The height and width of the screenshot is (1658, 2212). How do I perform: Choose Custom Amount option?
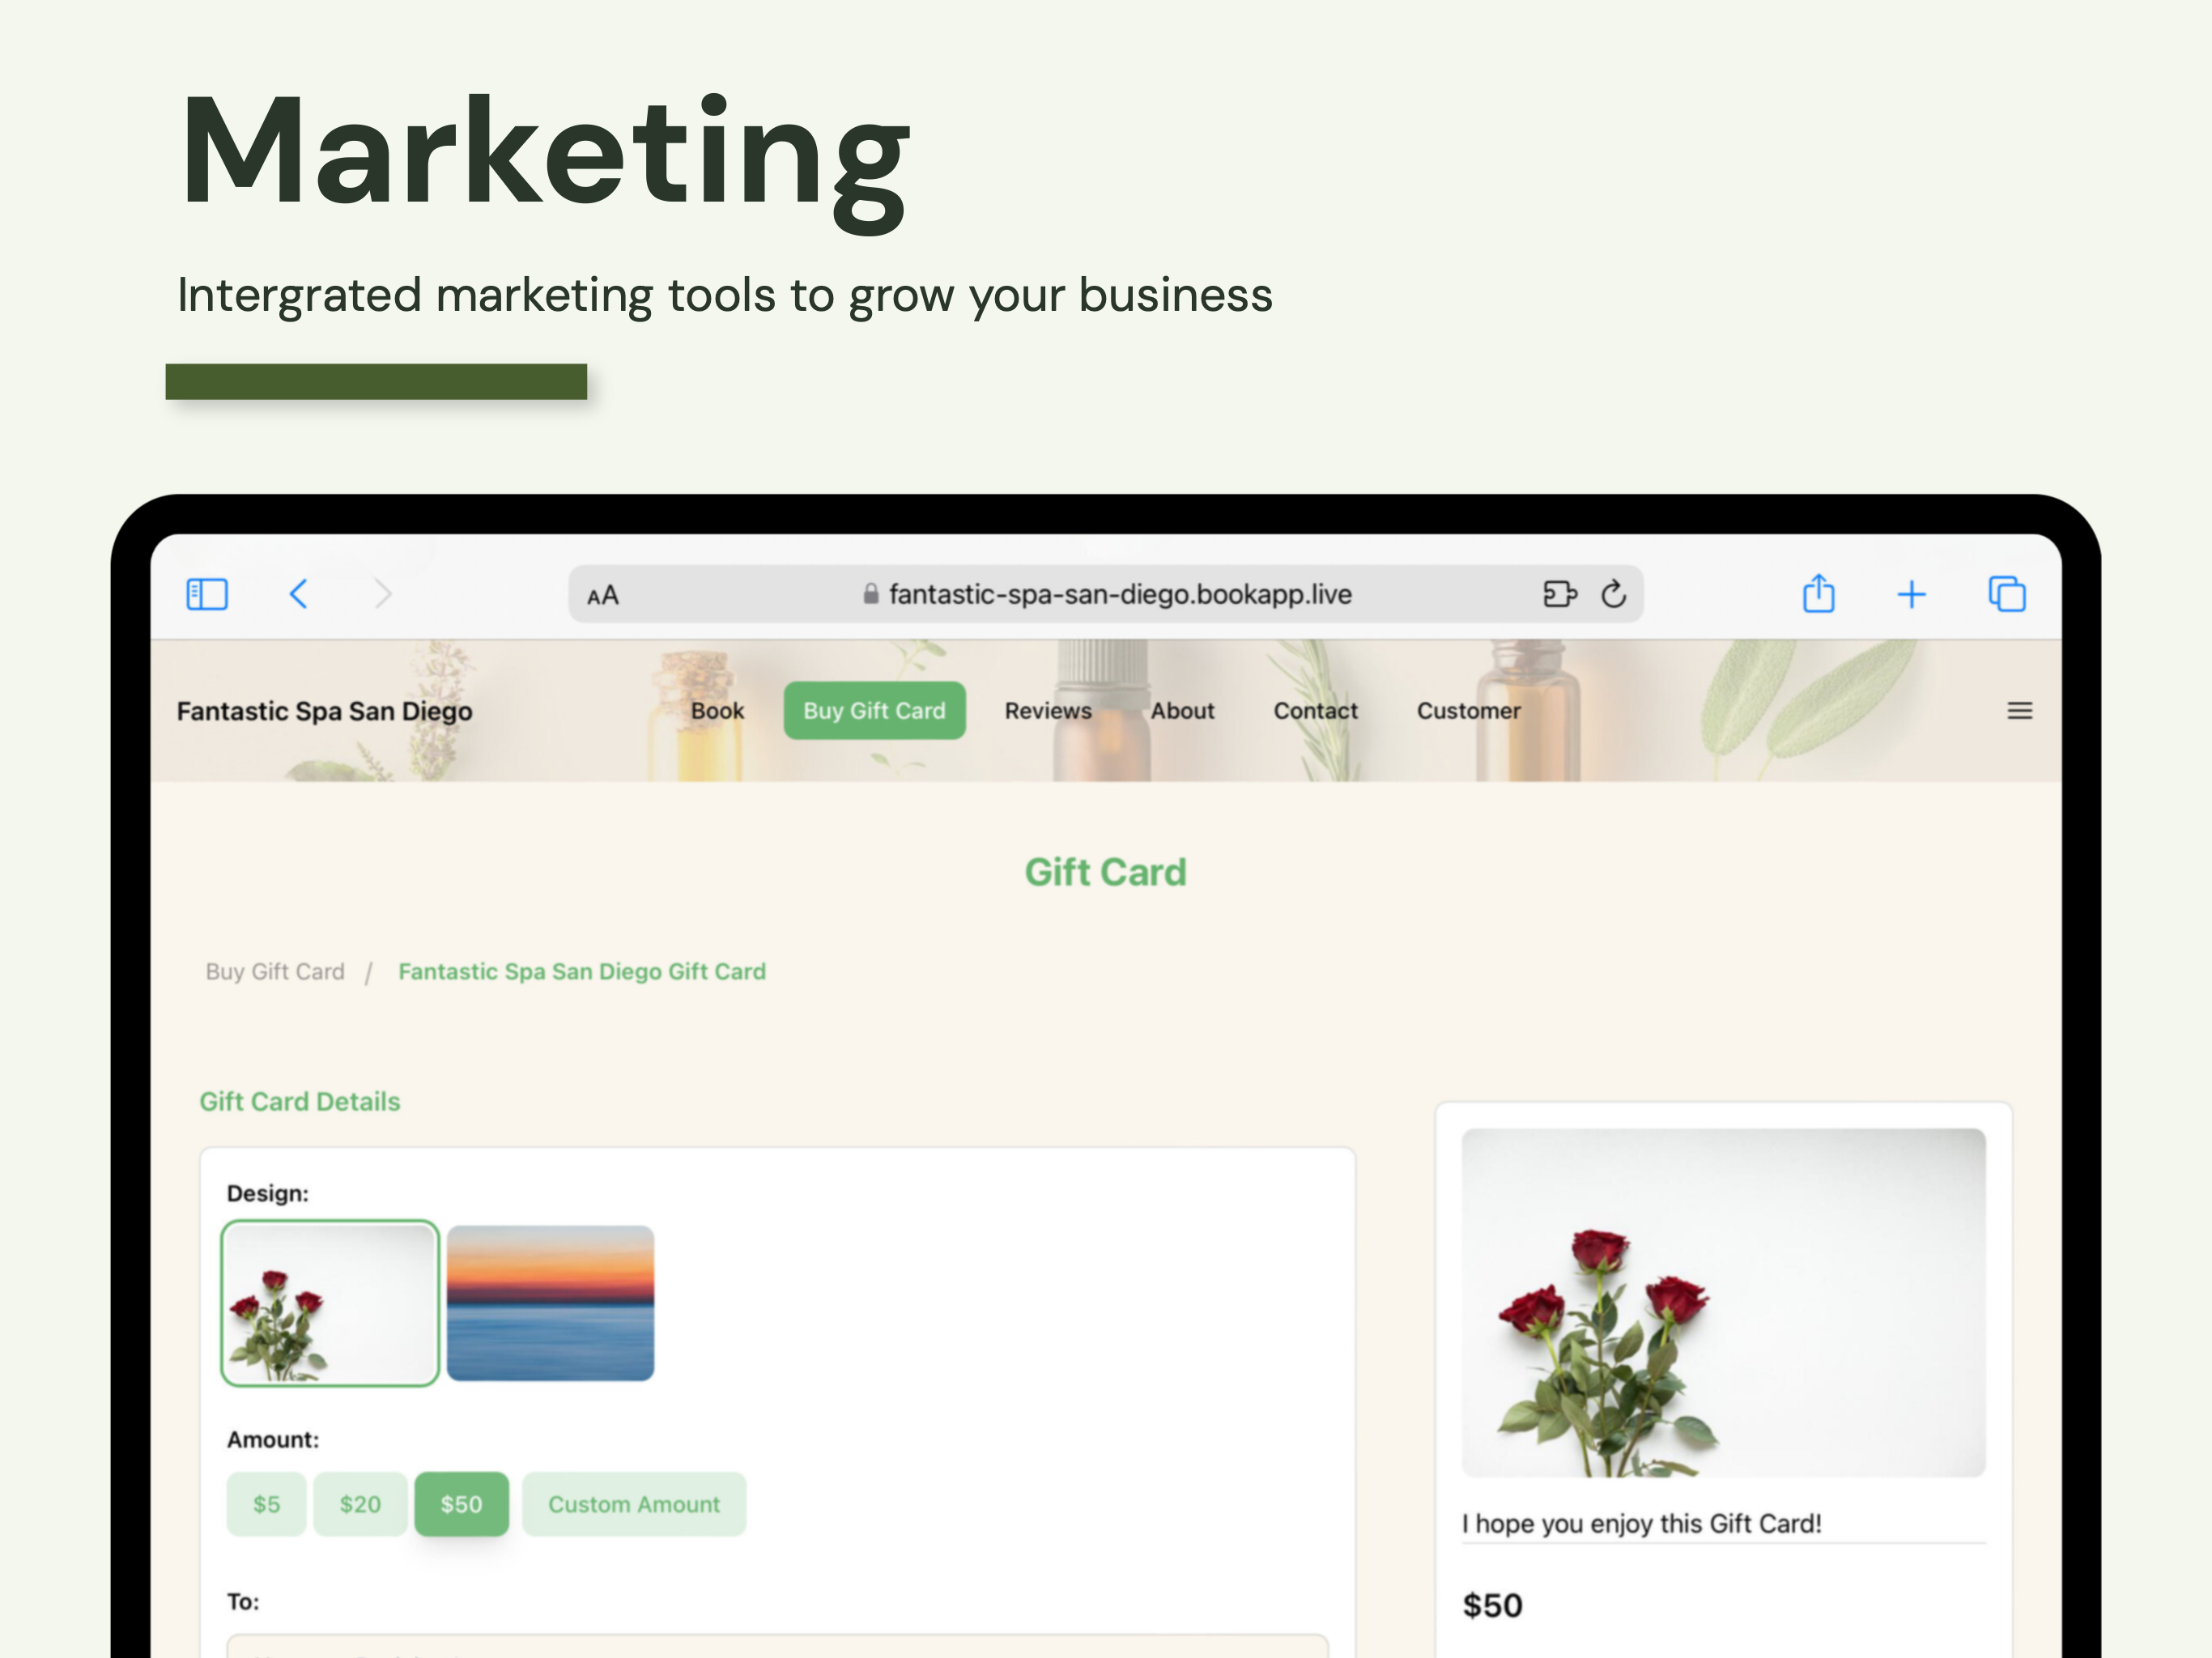634,1504
